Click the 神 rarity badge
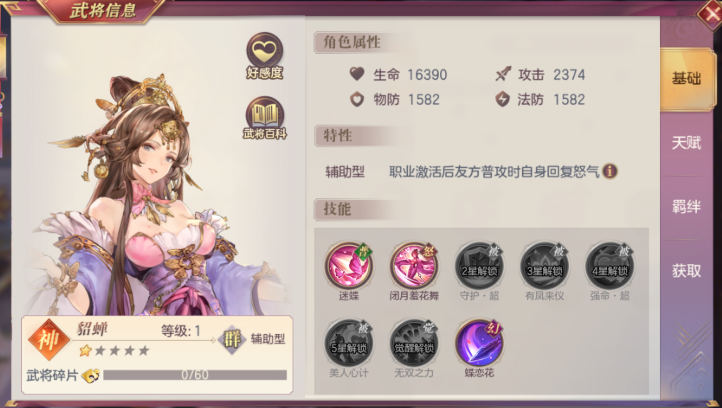Viewport: 722px width, 408px height. [49, 340]
